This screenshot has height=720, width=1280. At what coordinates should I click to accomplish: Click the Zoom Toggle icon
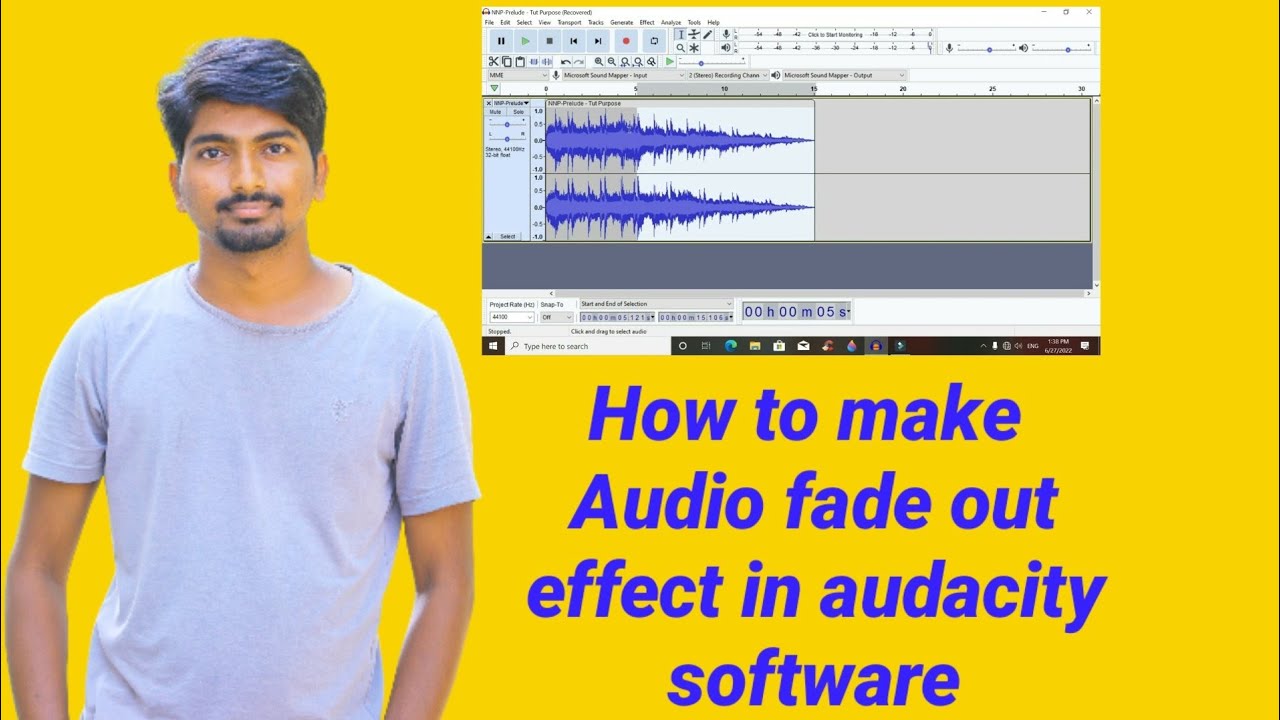652,62
